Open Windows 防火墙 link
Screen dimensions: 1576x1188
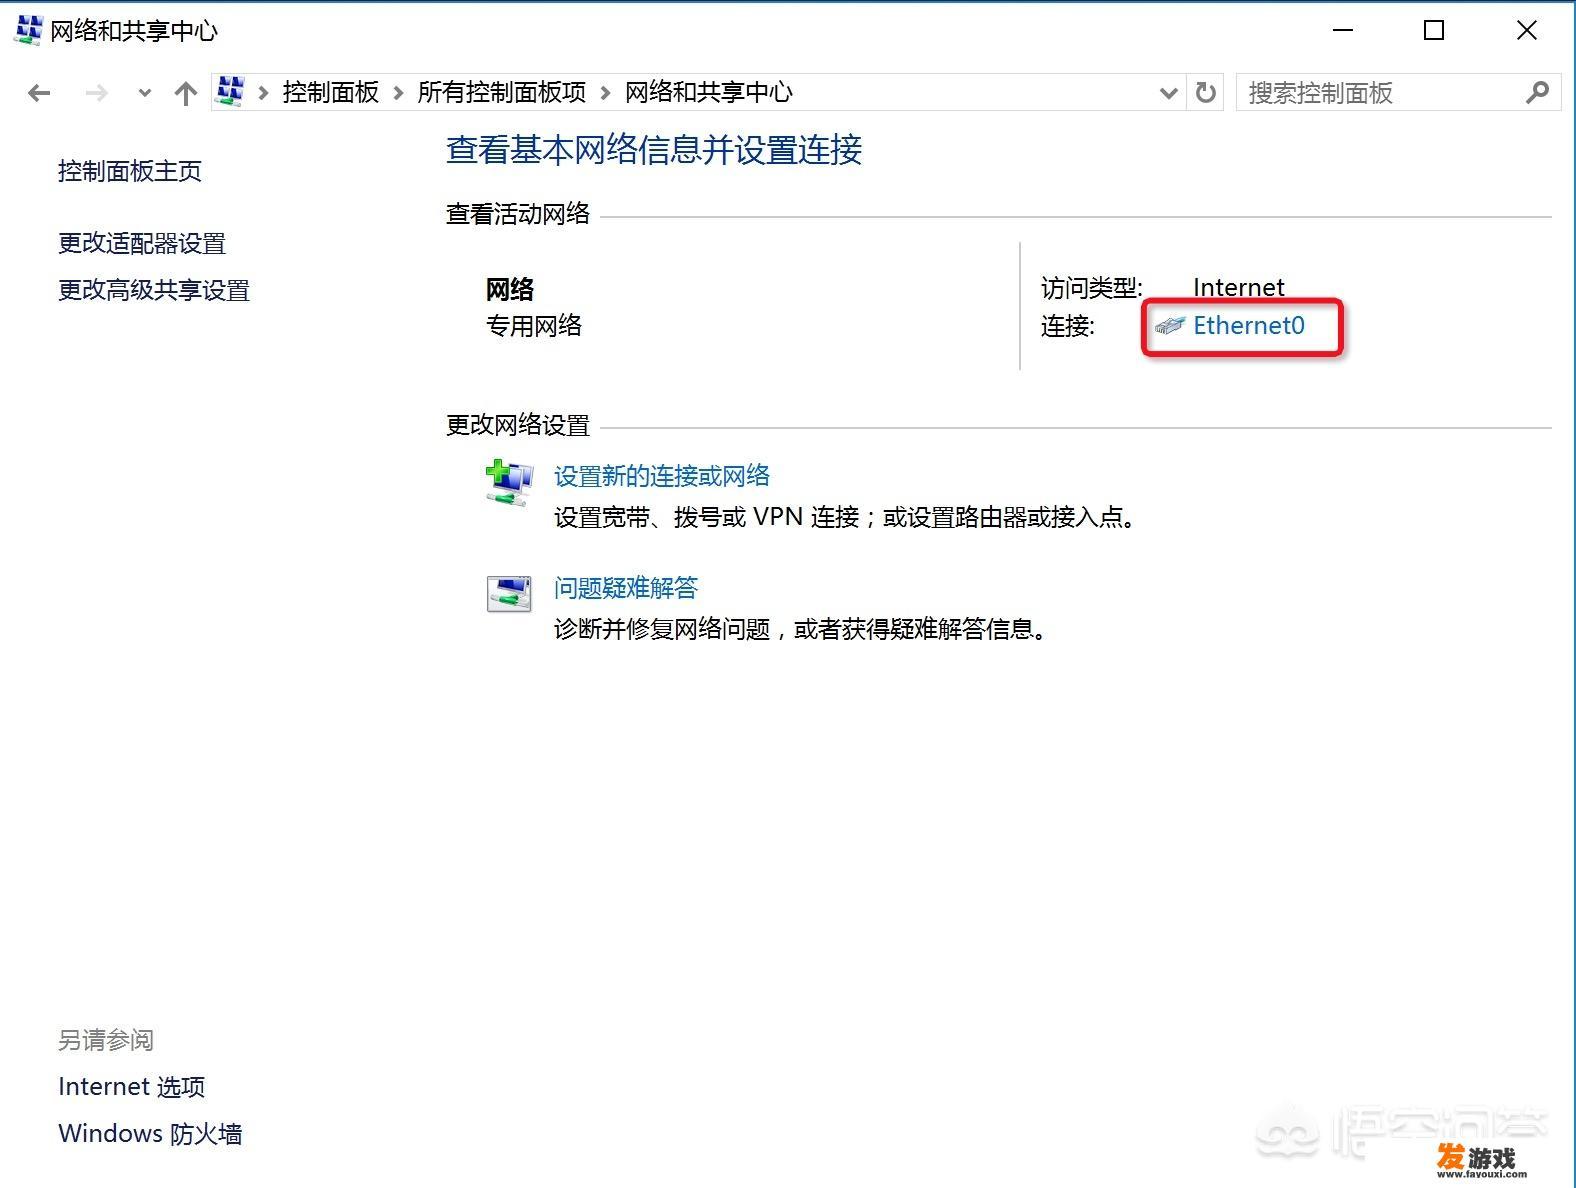[150, 1134]
